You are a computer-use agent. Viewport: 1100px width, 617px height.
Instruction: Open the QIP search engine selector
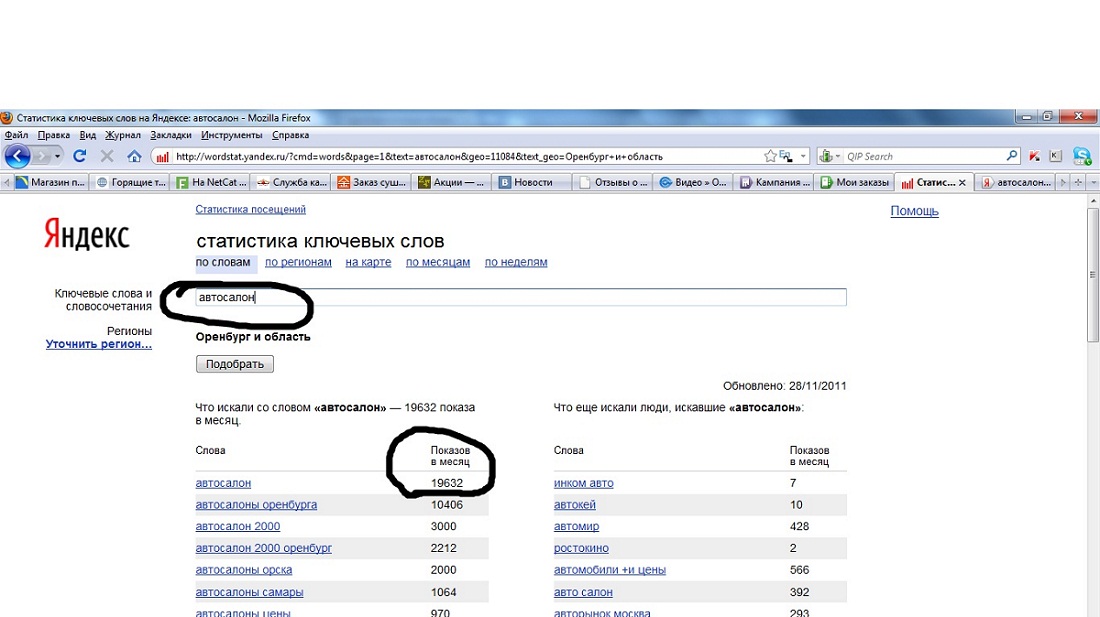pyautogui.click(x=829, y=156)
